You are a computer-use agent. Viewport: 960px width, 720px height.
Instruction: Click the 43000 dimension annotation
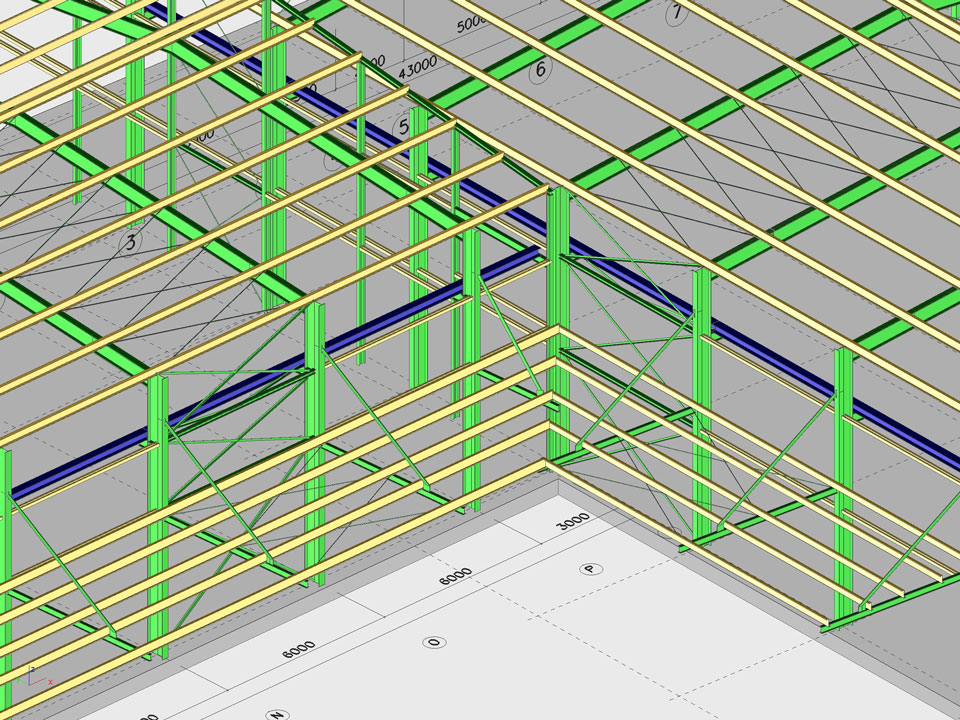point(419,72)
